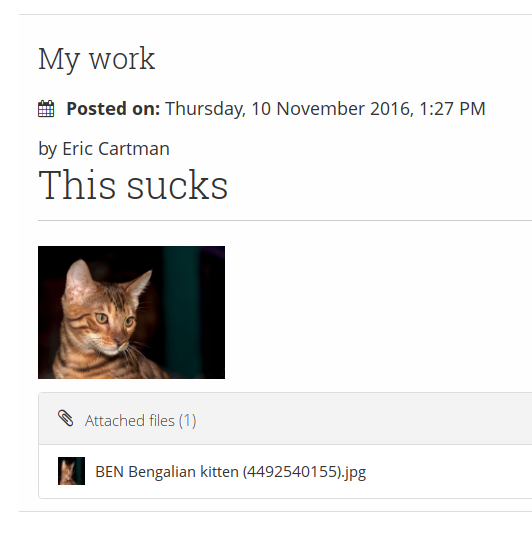Click the My work page heading
Image resolution: width=532 pixels, height=538 pixels.
coord(96,59)
